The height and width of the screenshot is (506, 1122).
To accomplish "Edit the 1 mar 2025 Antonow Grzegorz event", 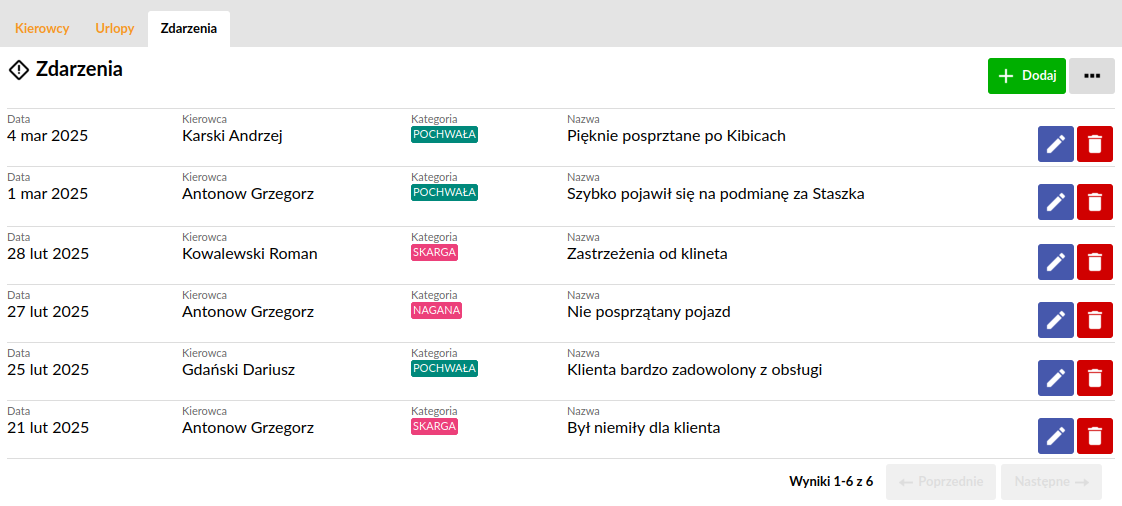I will tap(1055, 203).
